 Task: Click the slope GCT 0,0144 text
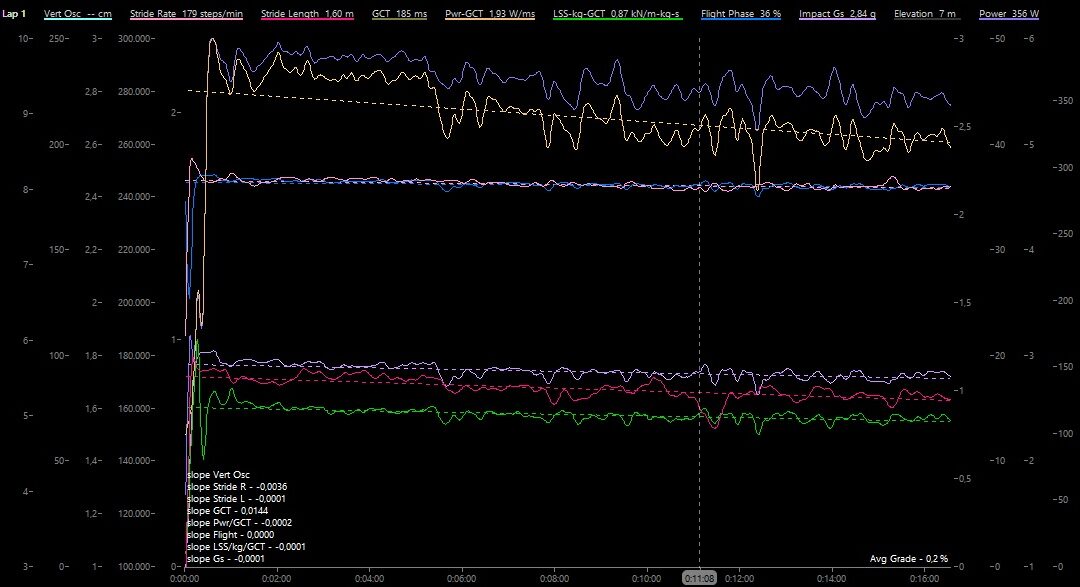click(227, 511)
